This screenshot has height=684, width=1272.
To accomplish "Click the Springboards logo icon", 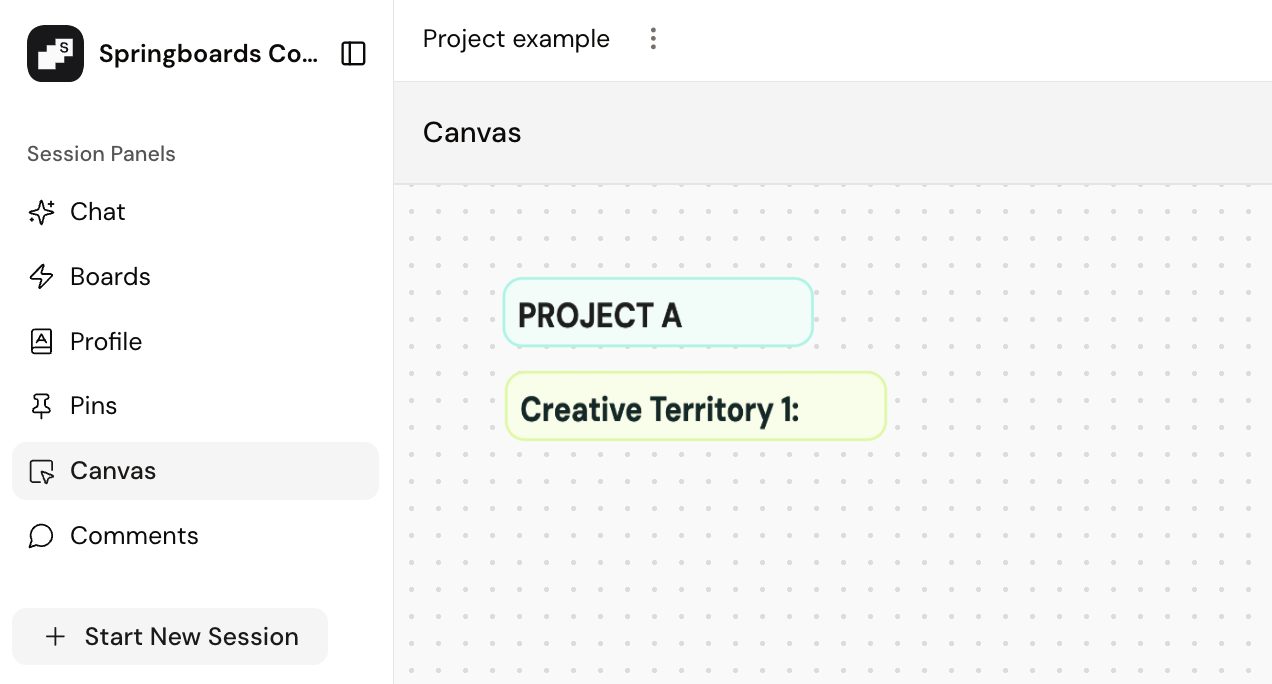I will click(55, 53).
